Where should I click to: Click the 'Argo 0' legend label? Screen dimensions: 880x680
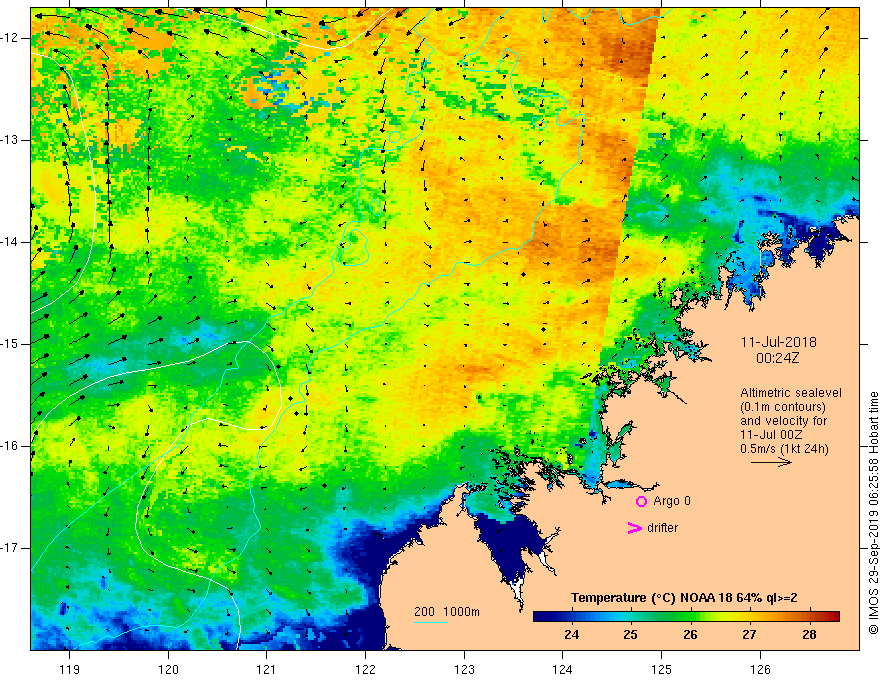pos(672,501)
